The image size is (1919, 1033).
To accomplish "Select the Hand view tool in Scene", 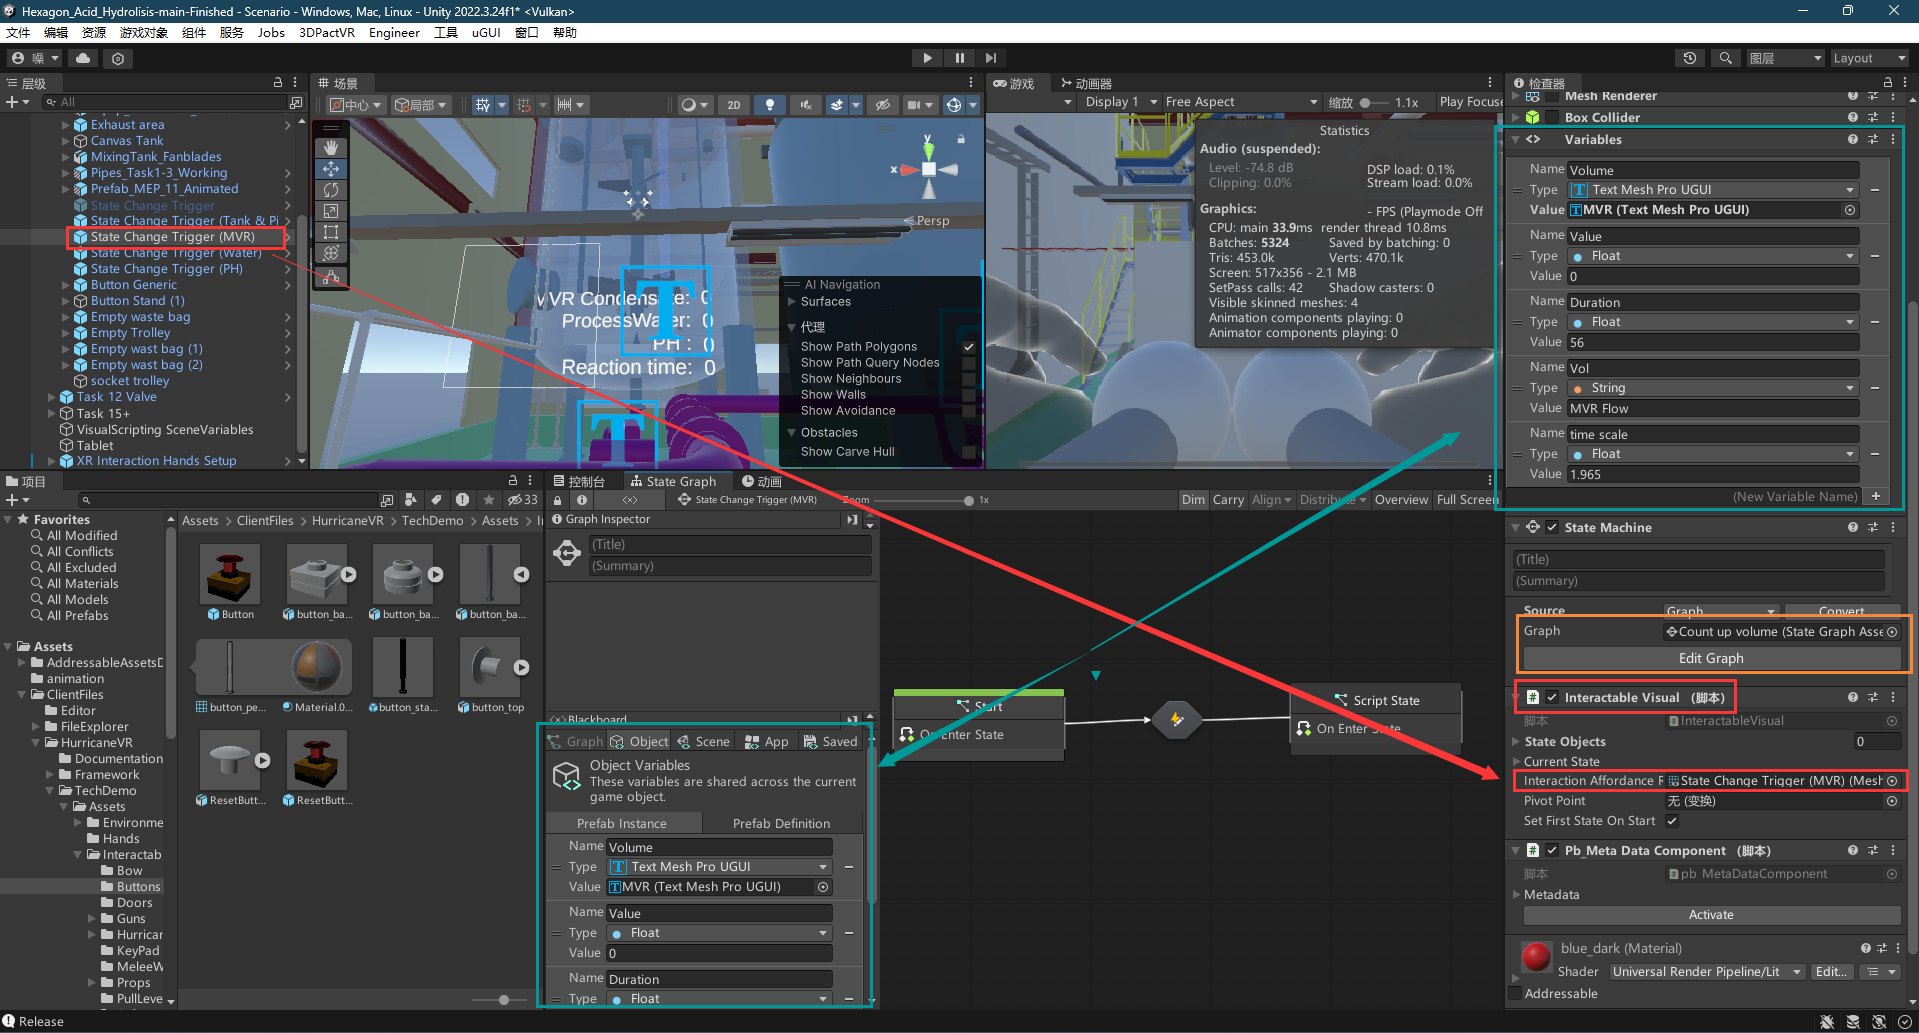I will click(331, 148).
